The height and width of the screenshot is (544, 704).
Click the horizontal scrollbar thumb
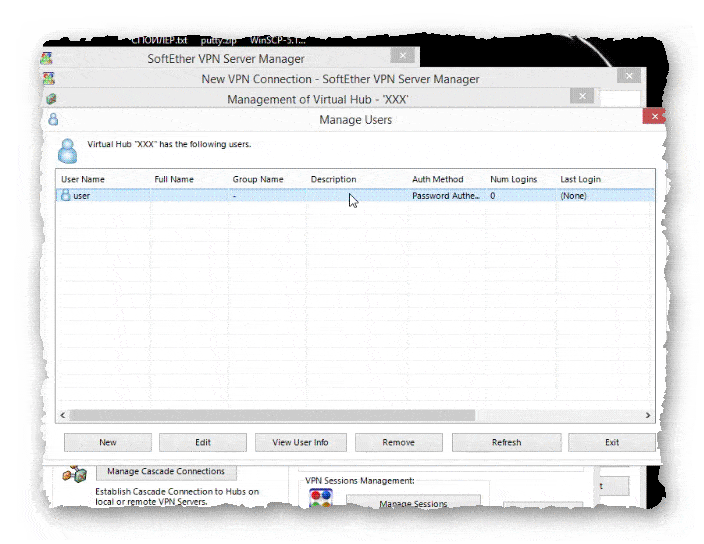pyautogui.click(x=272, y=415)
